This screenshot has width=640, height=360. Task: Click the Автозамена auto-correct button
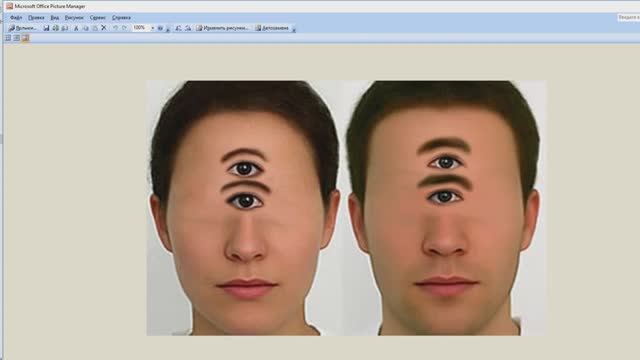[x=272, y=28]
